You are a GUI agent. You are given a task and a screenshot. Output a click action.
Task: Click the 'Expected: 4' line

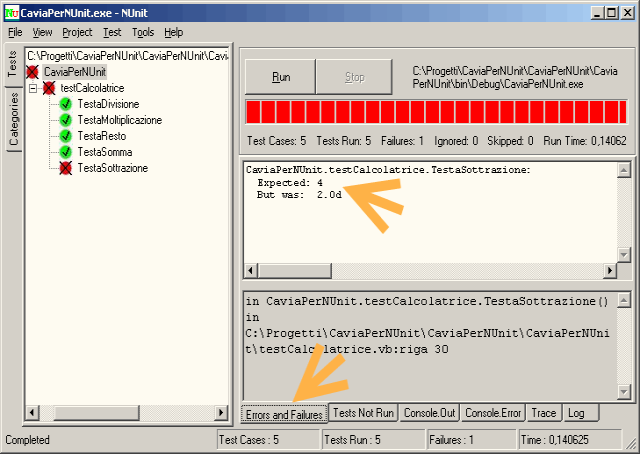290,182
